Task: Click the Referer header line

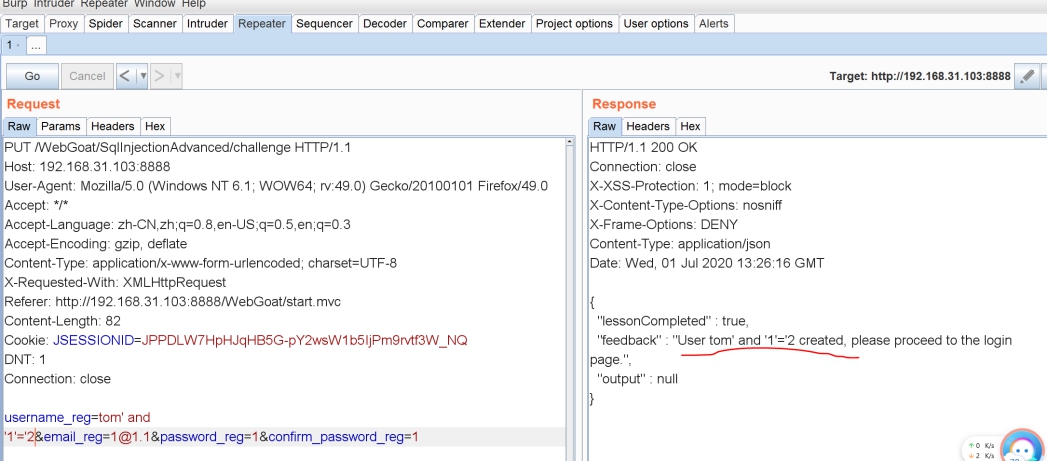Action: click(172, 302)
